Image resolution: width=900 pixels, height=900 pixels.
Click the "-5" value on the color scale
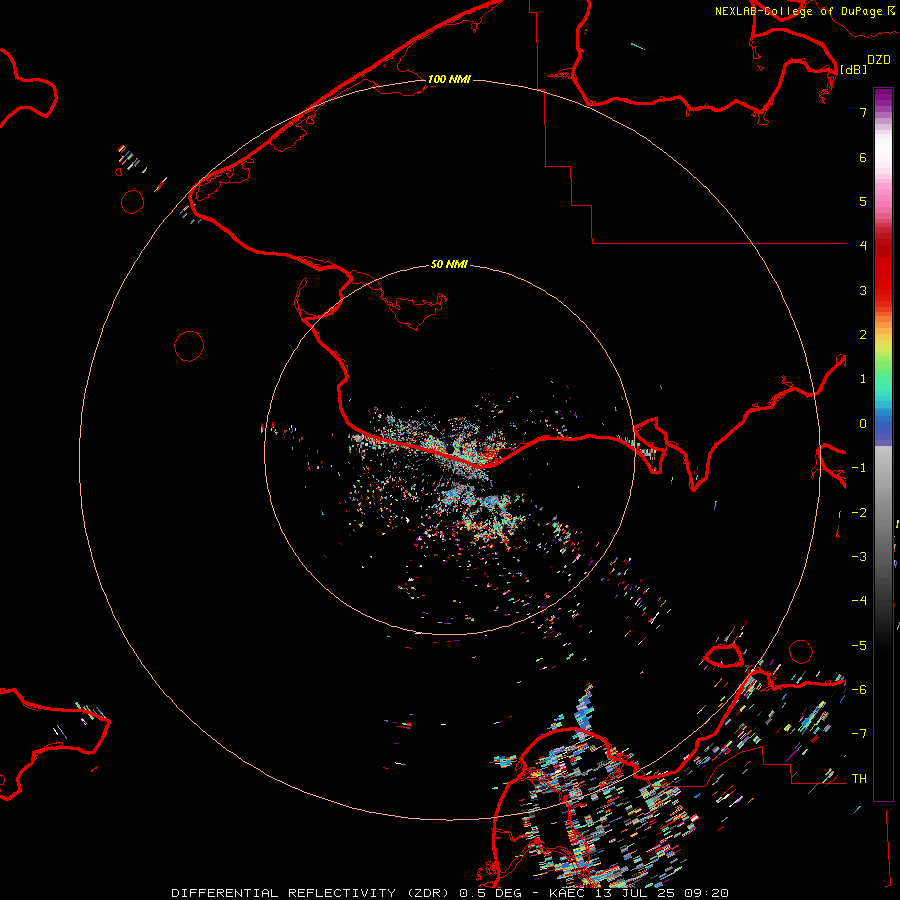pyautogui.click(x=859, y=646)
